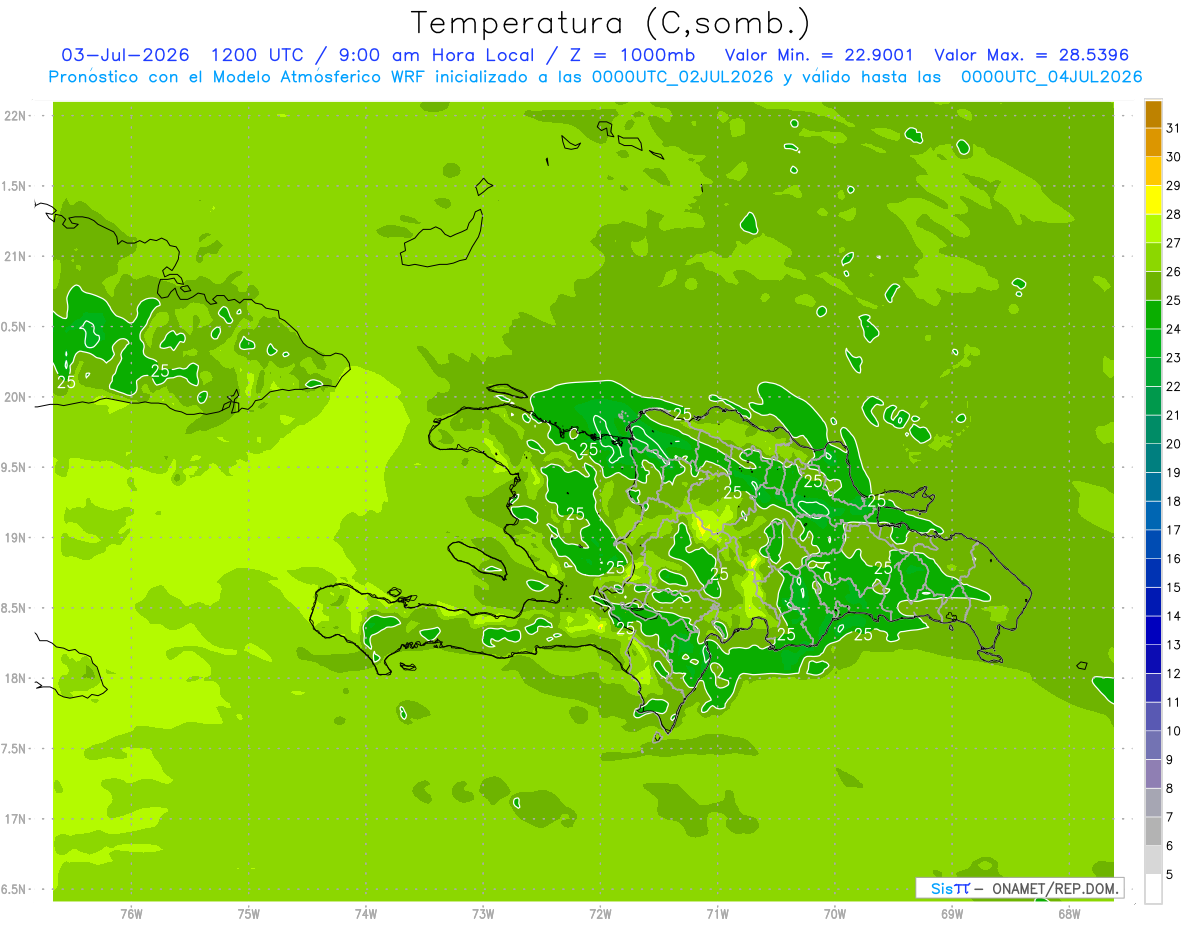Click the title 'Temperatura (C,somb.)'
This screenshot has height=927, width=1200.
pos(610,23)
